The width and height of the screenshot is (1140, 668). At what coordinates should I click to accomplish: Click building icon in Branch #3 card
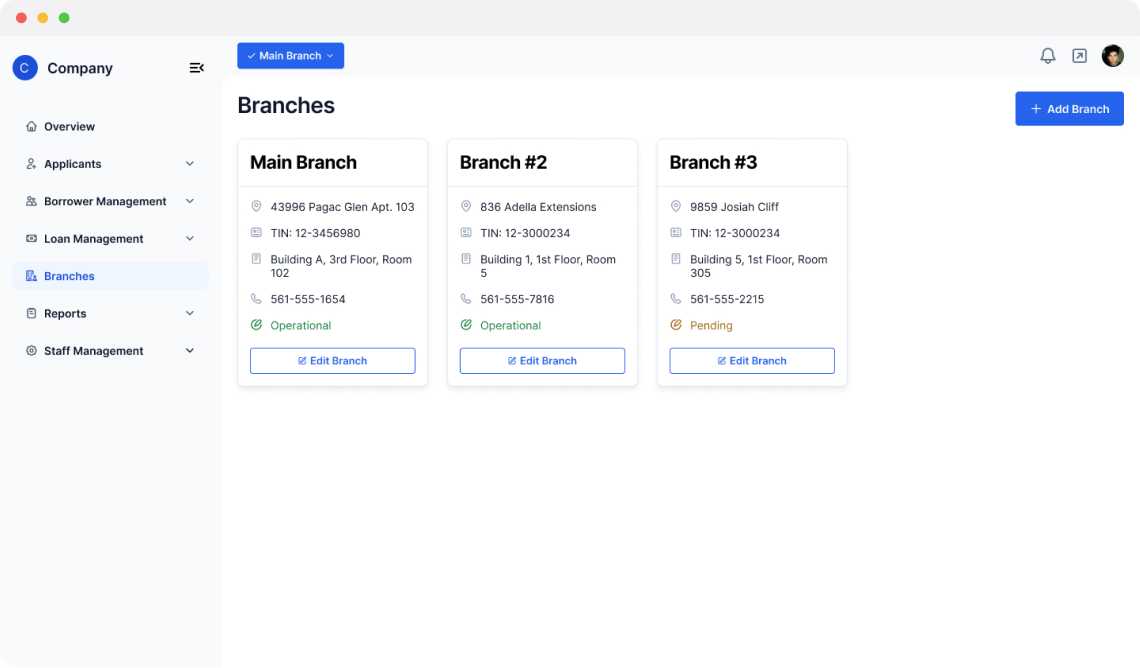(675, 259)
